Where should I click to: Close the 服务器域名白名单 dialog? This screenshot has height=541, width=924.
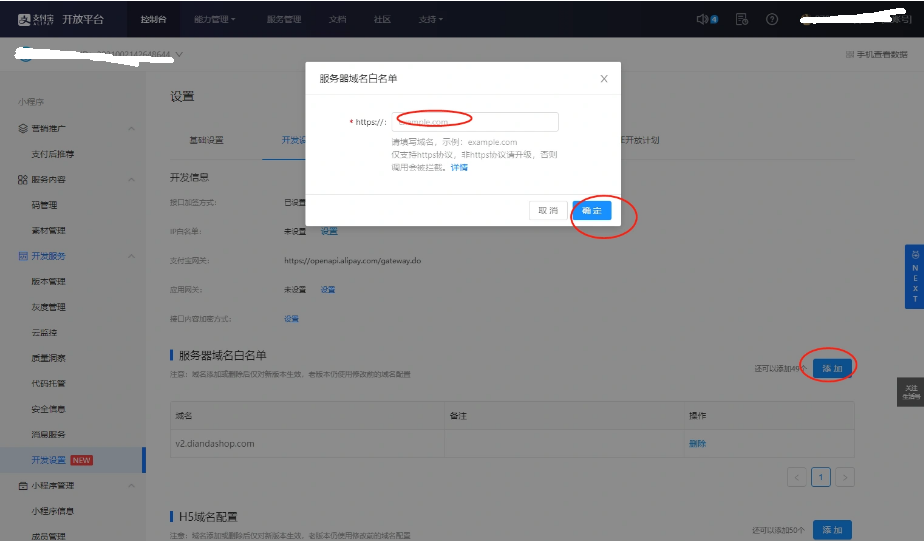click(603, 78)
